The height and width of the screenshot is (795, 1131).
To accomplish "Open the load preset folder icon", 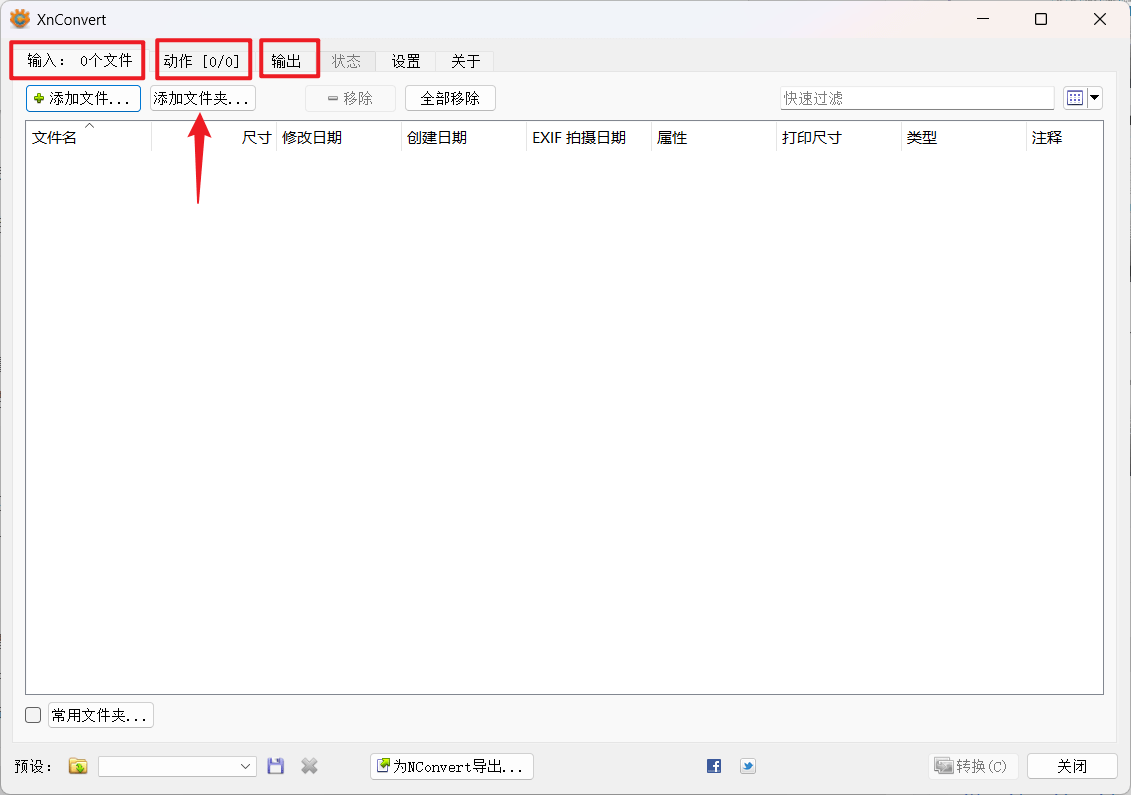I will coord(78,766).
